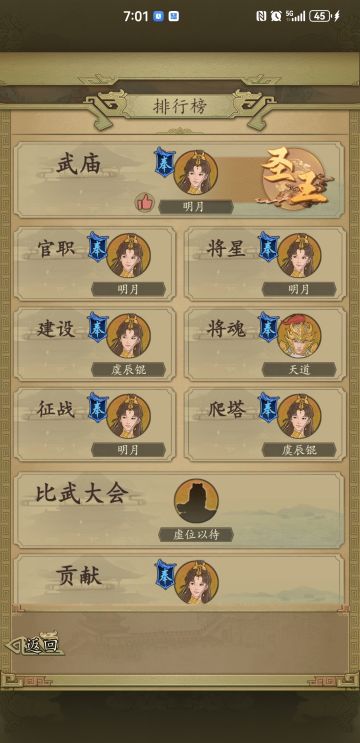Screen dimensions: 360x743
Task: Tap the battery indicator in status bar
Action: coord(320,16)
